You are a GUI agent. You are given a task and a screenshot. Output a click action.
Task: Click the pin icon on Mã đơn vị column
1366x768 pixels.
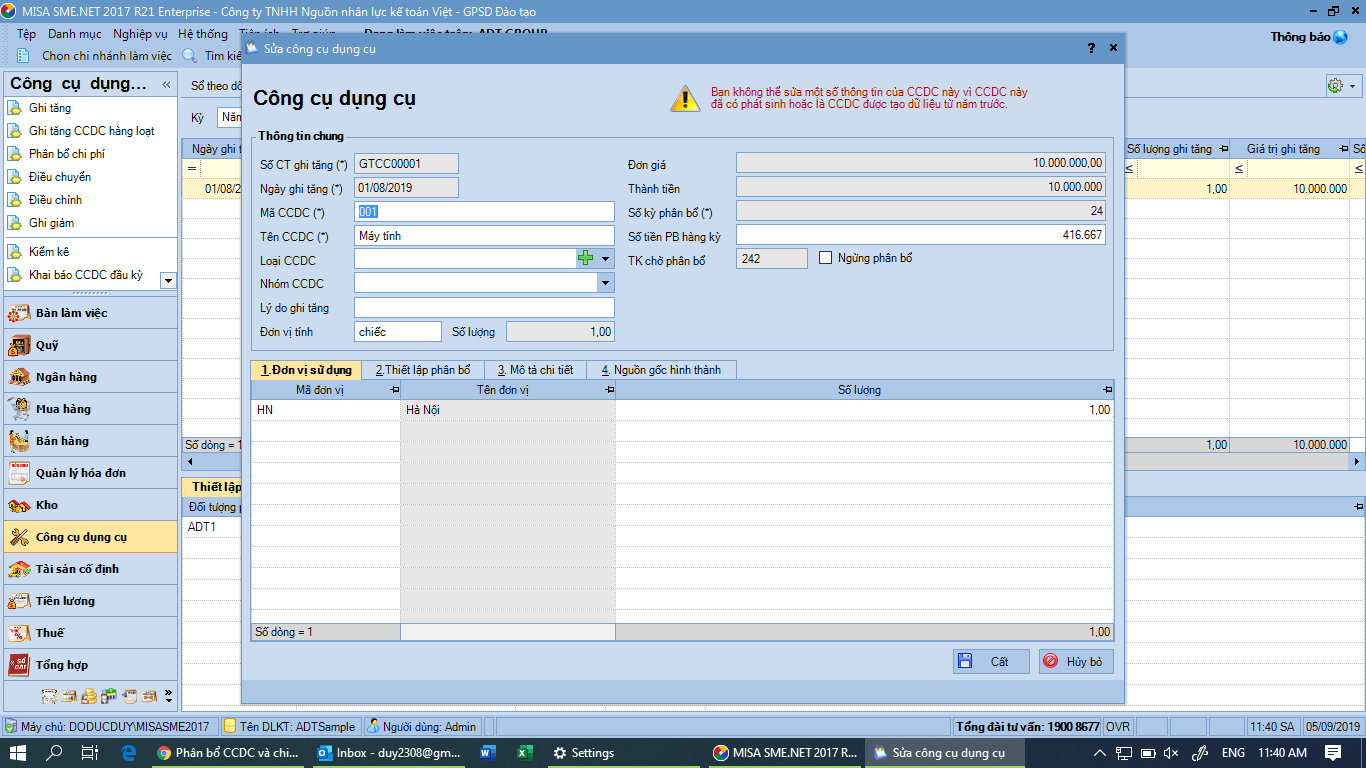click(394, 390)
